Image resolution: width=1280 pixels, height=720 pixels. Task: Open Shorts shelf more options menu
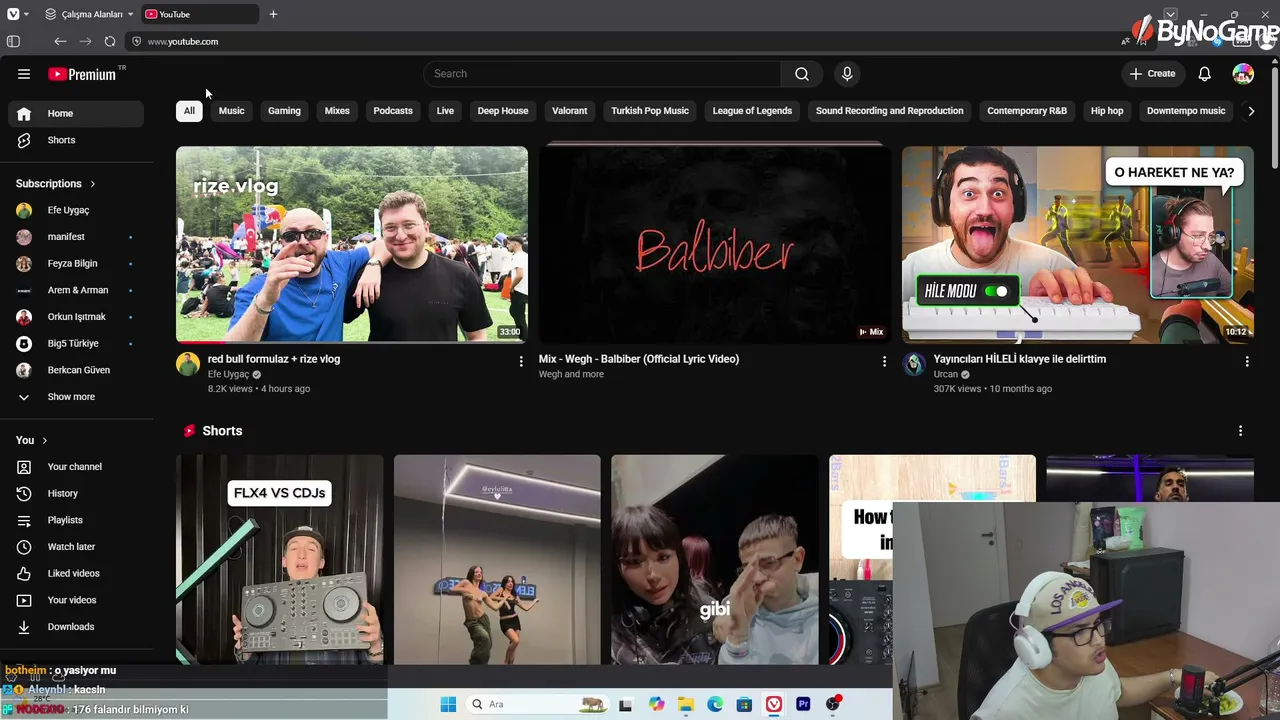1241,431
